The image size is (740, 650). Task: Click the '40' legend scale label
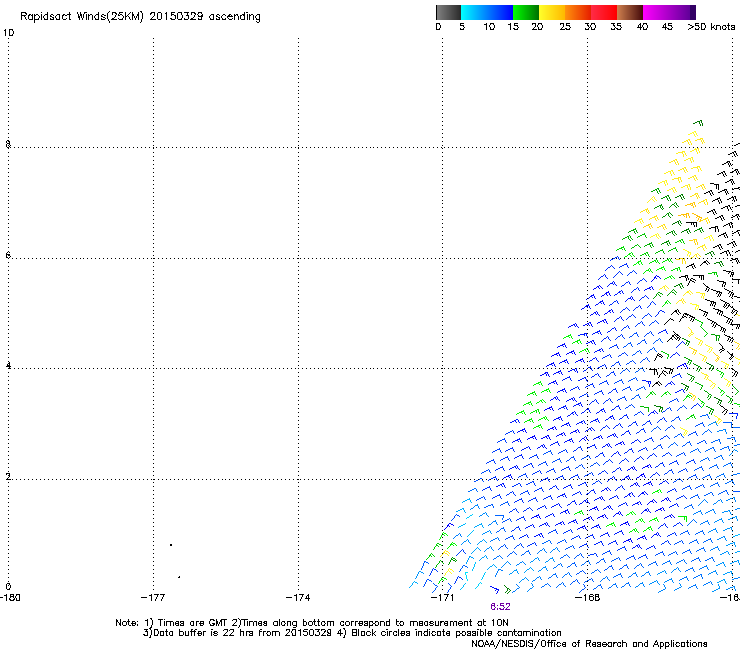point(642,27)
